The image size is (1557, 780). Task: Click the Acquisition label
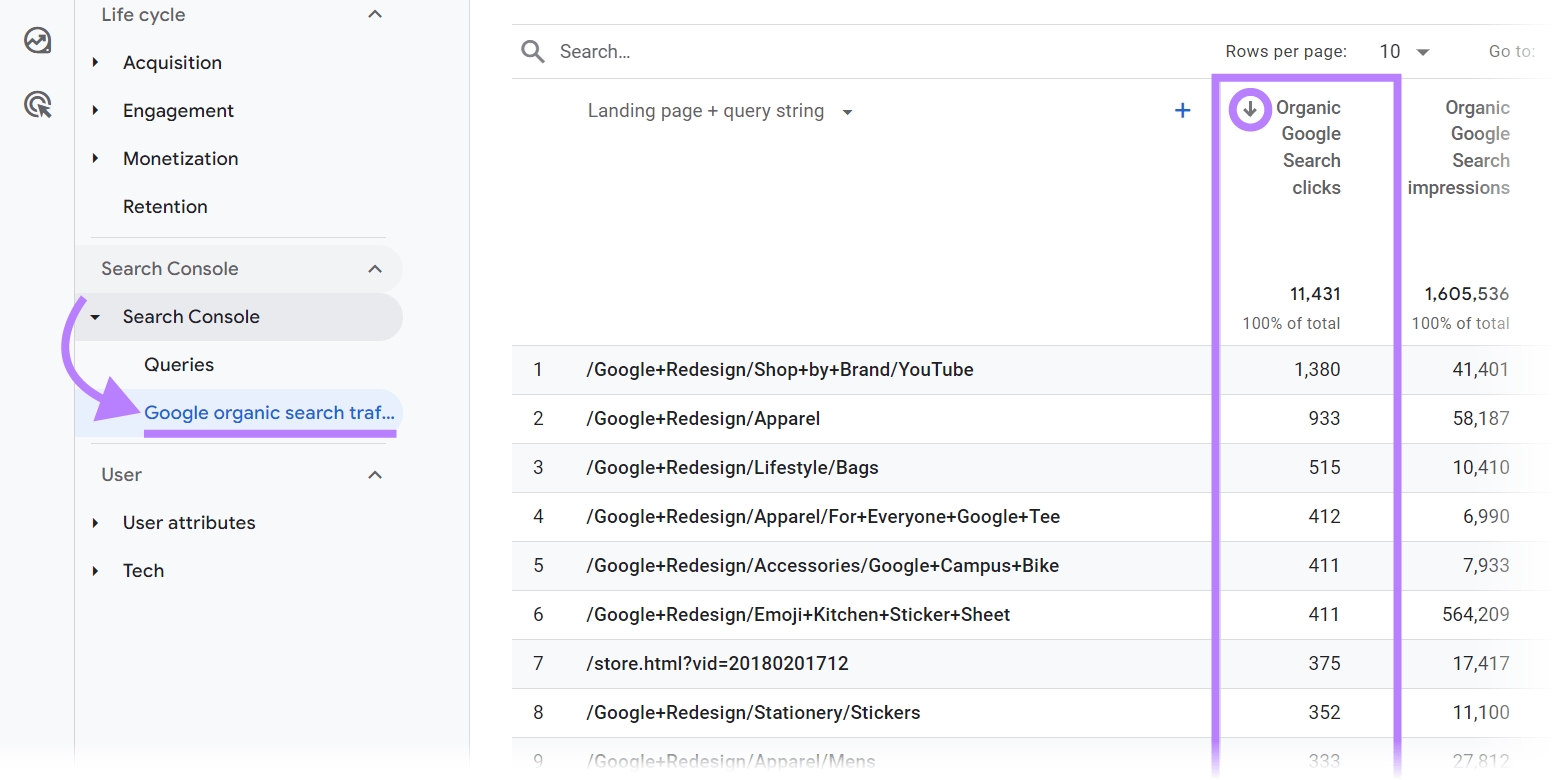click(172, 63)
